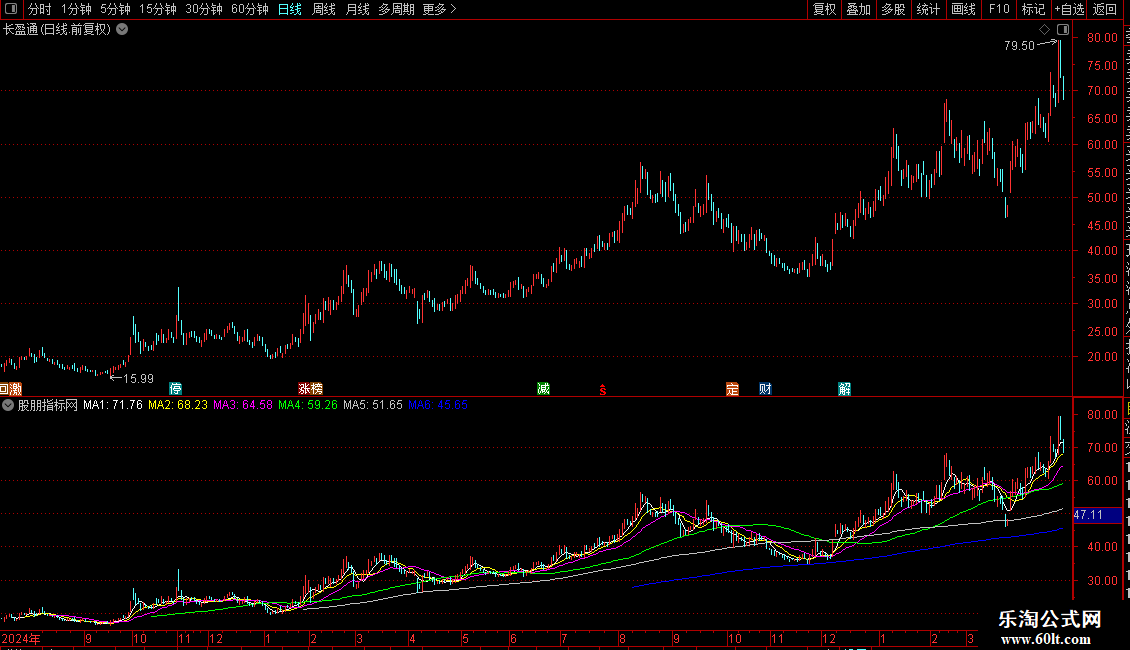Click the 减 event marker
Image resolution: width=1130 pixels, height=650 pixels.
(x=543, y=389)
